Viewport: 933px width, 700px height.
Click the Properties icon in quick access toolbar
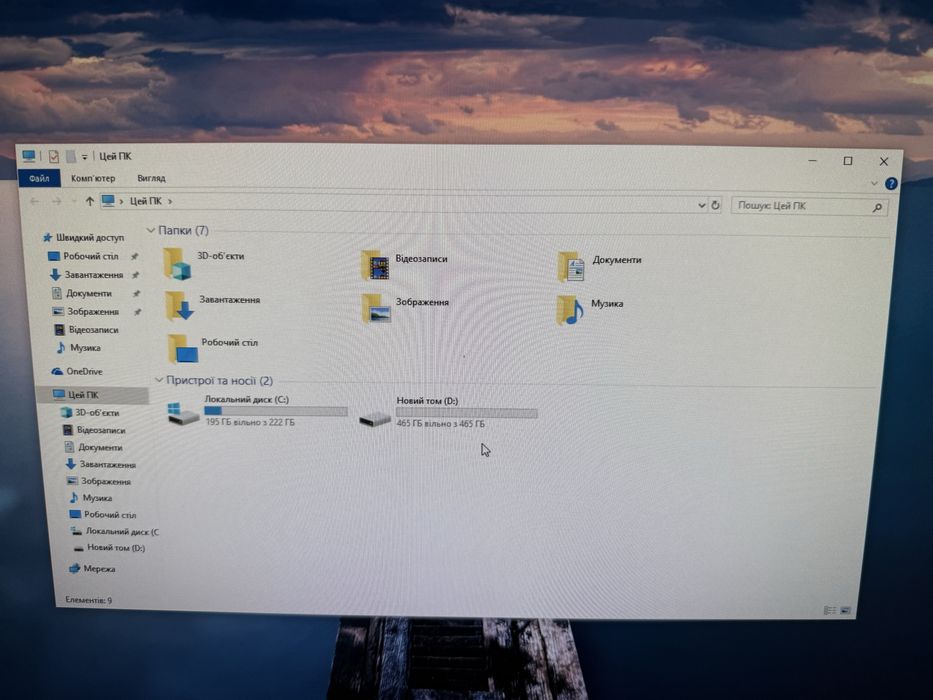coord(54,157)
